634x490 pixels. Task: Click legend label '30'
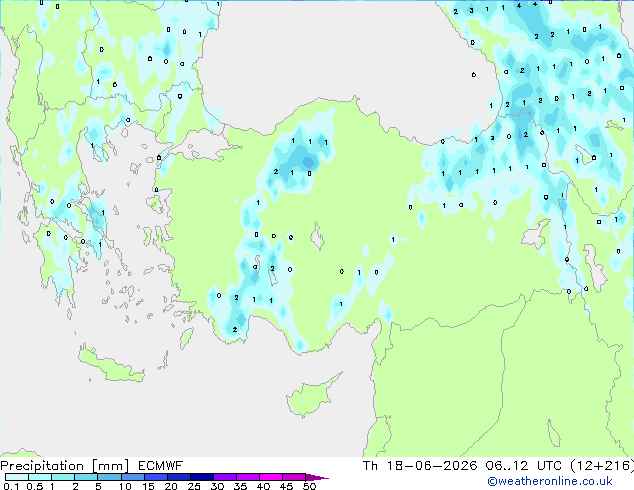point(217,486)
